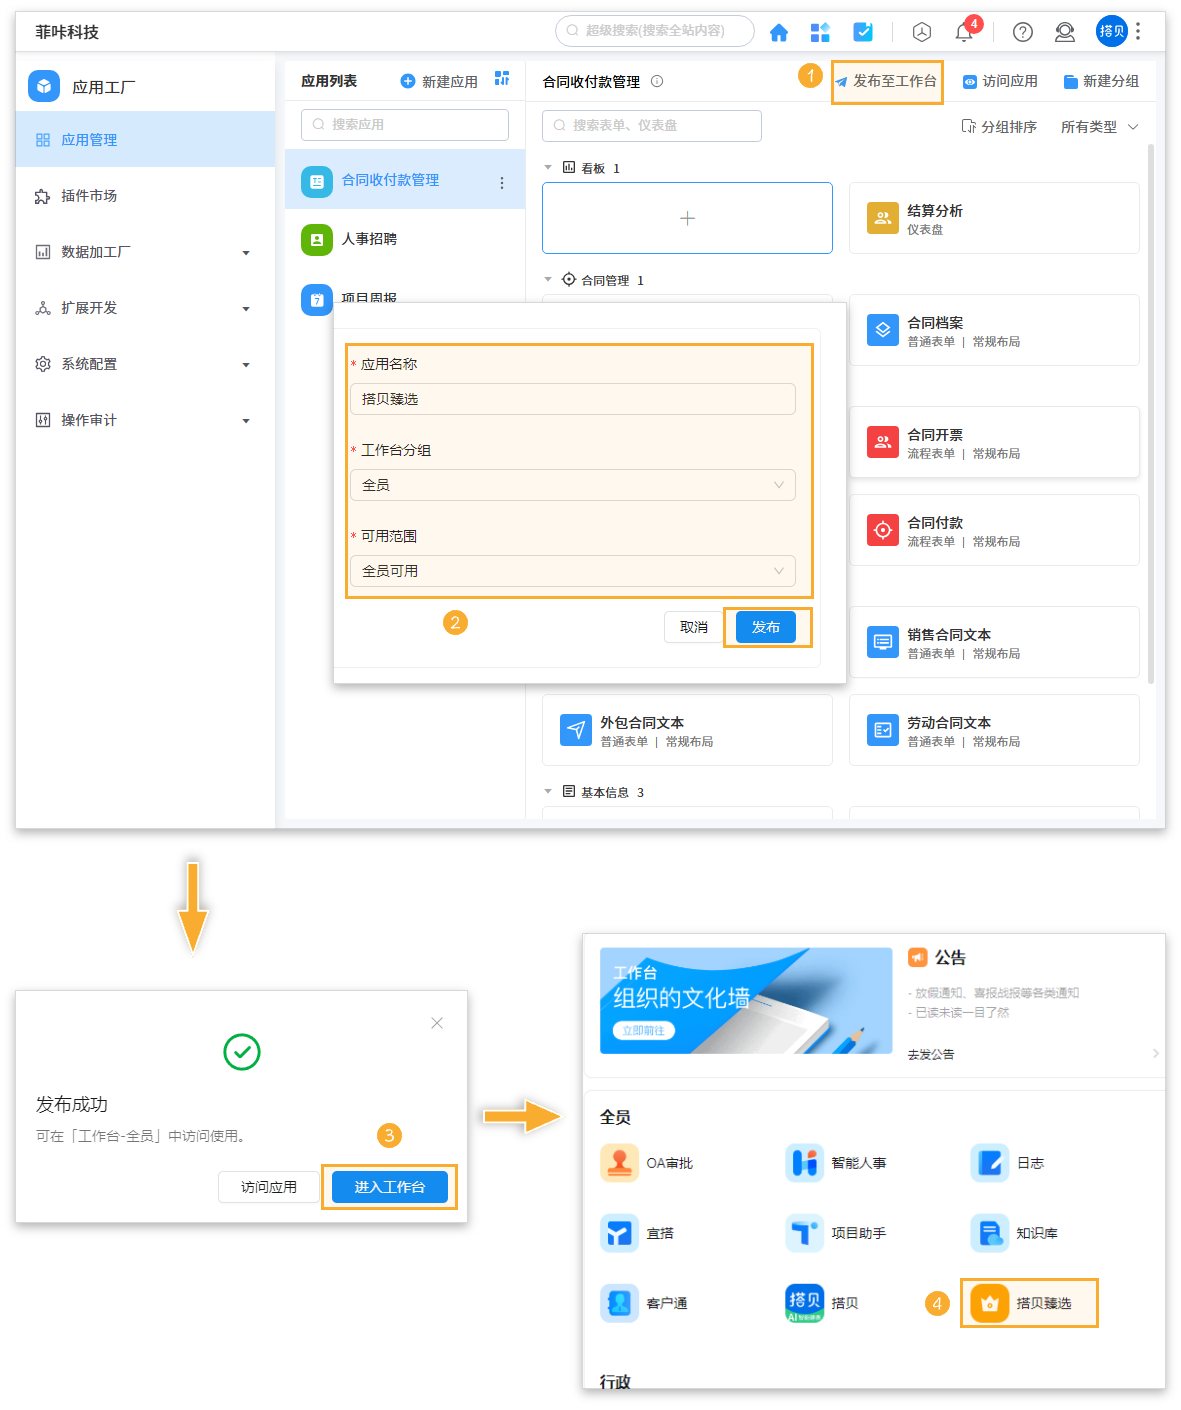Click the 搜索表单、仪表盘 search field
Viewport: 1181px width, 1410px height.
(651, 125)
